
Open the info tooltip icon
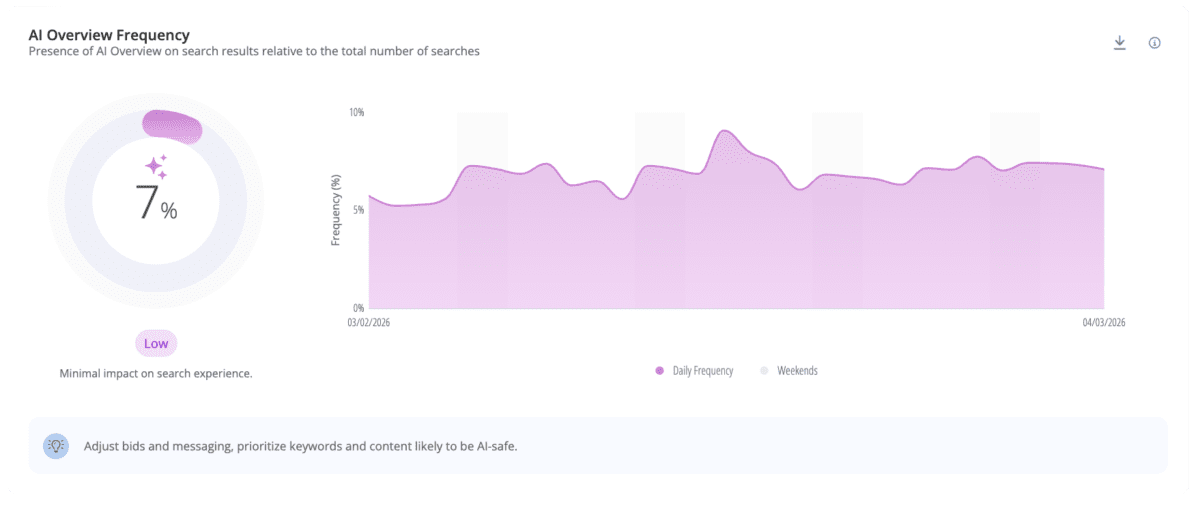1154,43
